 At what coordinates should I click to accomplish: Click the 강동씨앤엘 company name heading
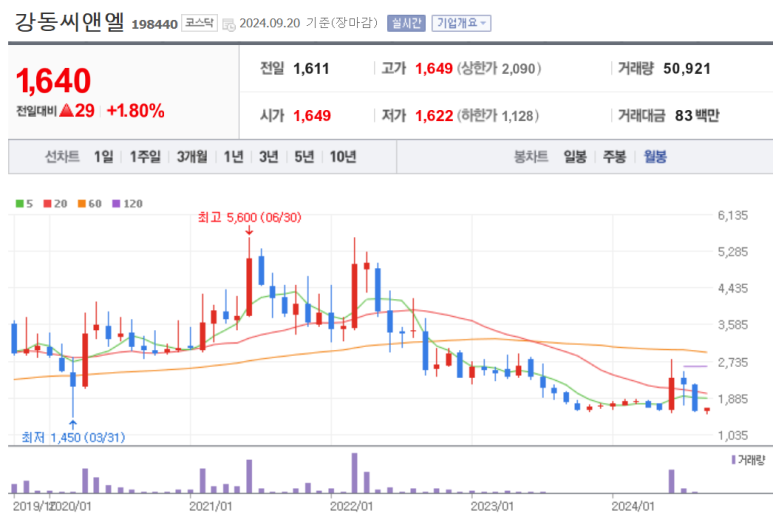click(x=70, y=22)
